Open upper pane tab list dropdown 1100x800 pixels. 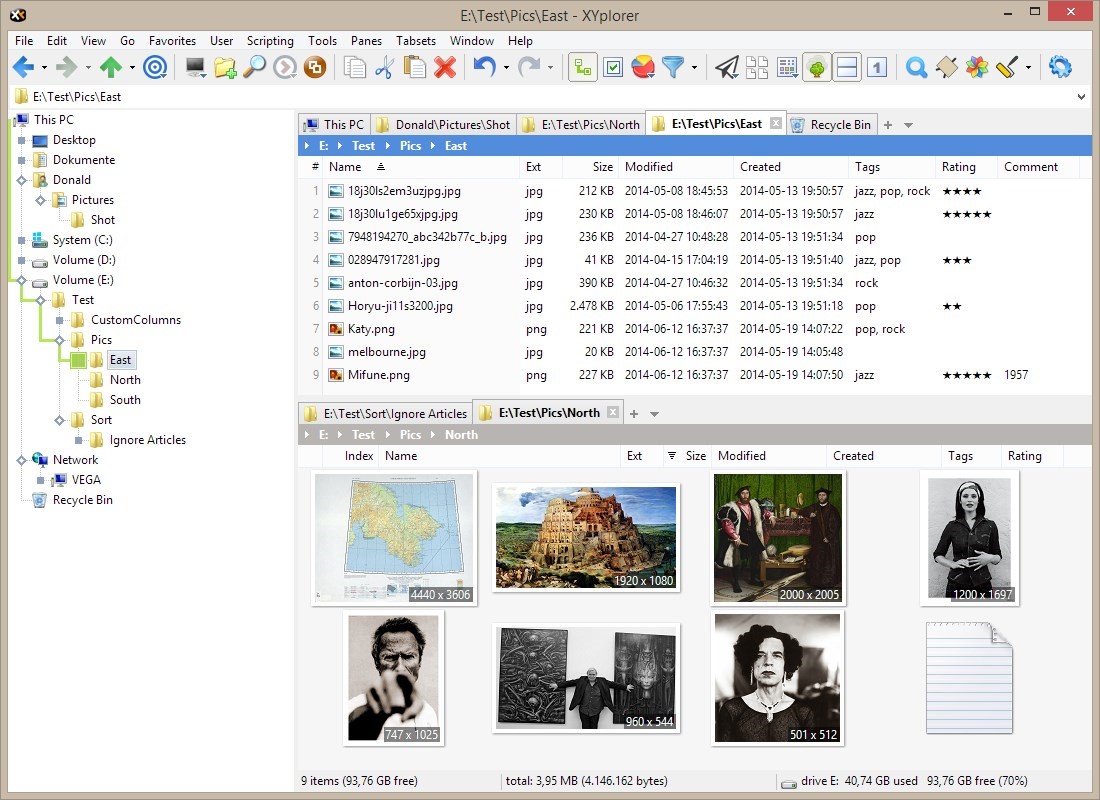click(908, 125)
